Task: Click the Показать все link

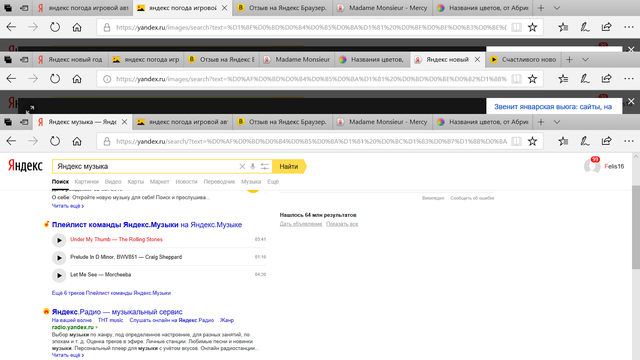Action: pos(342,224)
